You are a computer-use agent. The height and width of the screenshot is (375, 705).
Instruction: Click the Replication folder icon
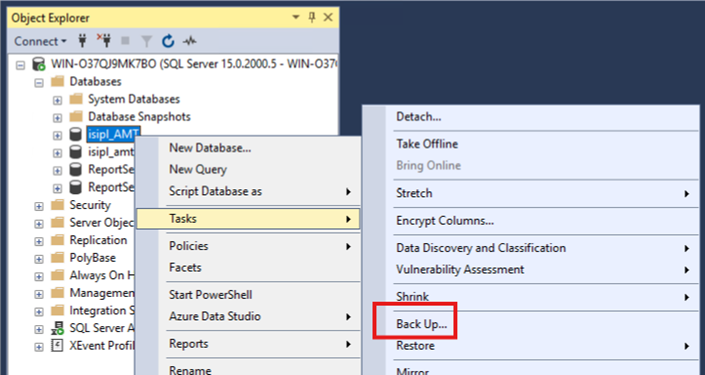[x=57, y=240]
